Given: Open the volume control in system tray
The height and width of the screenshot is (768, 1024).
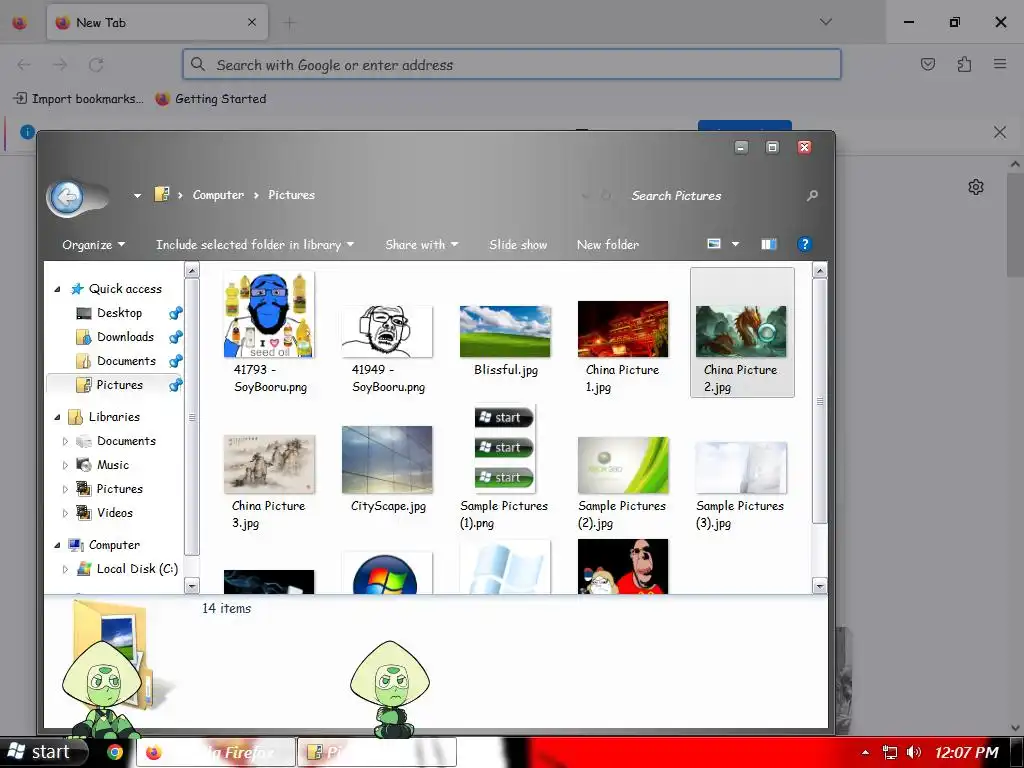Looking at the screenshot, I should point(914,752).
